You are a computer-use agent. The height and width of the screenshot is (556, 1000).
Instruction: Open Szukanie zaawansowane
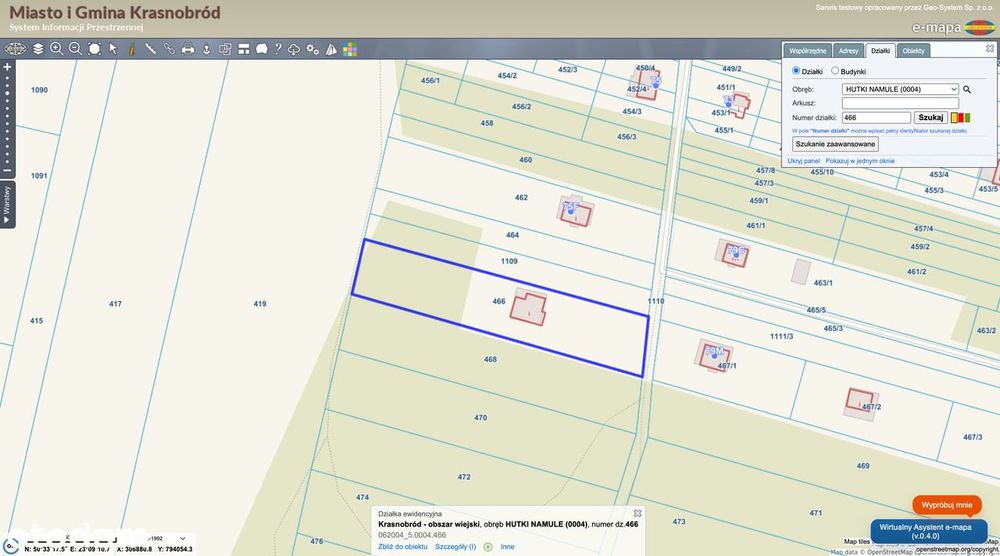[835, 144]
